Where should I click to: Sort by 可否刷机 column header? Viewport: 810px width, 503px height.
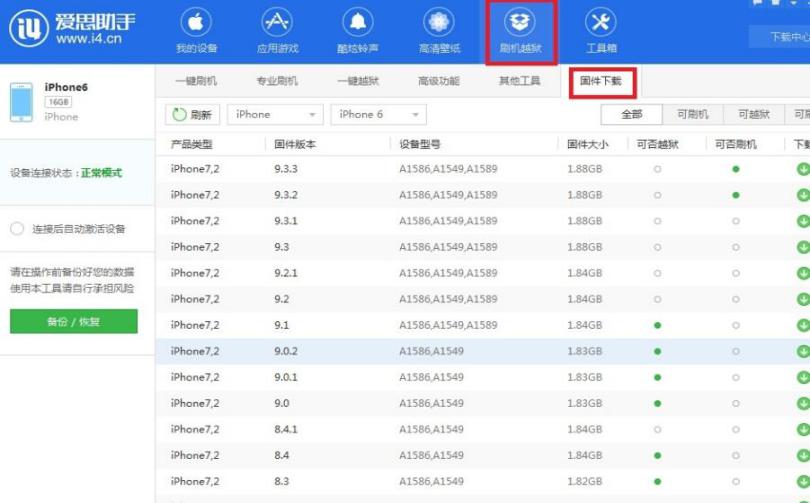[x=736, y=145]
